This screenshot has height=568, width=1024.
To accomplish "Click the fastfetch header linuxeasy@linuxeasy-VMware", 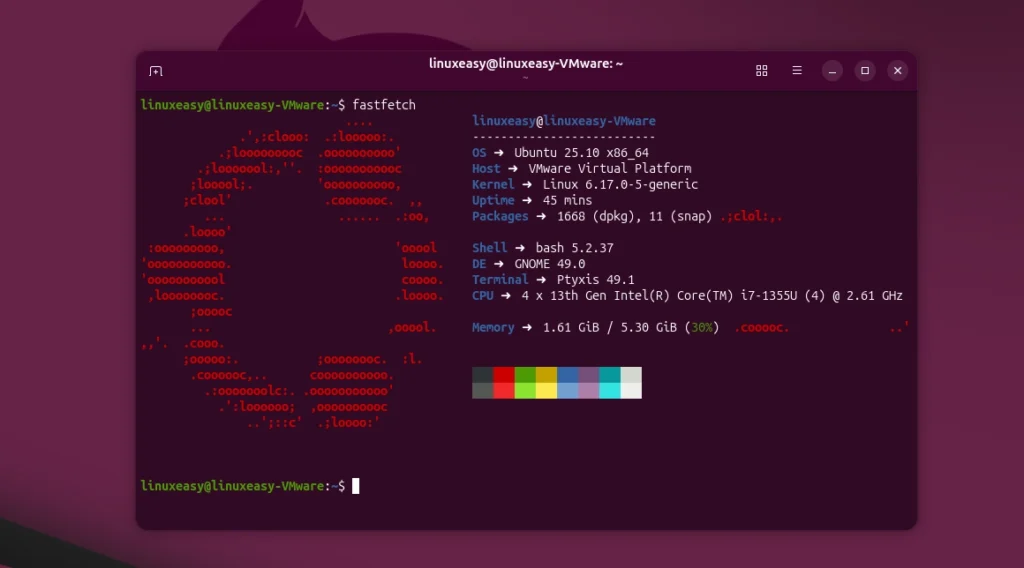I will click(x=564, y=121).
